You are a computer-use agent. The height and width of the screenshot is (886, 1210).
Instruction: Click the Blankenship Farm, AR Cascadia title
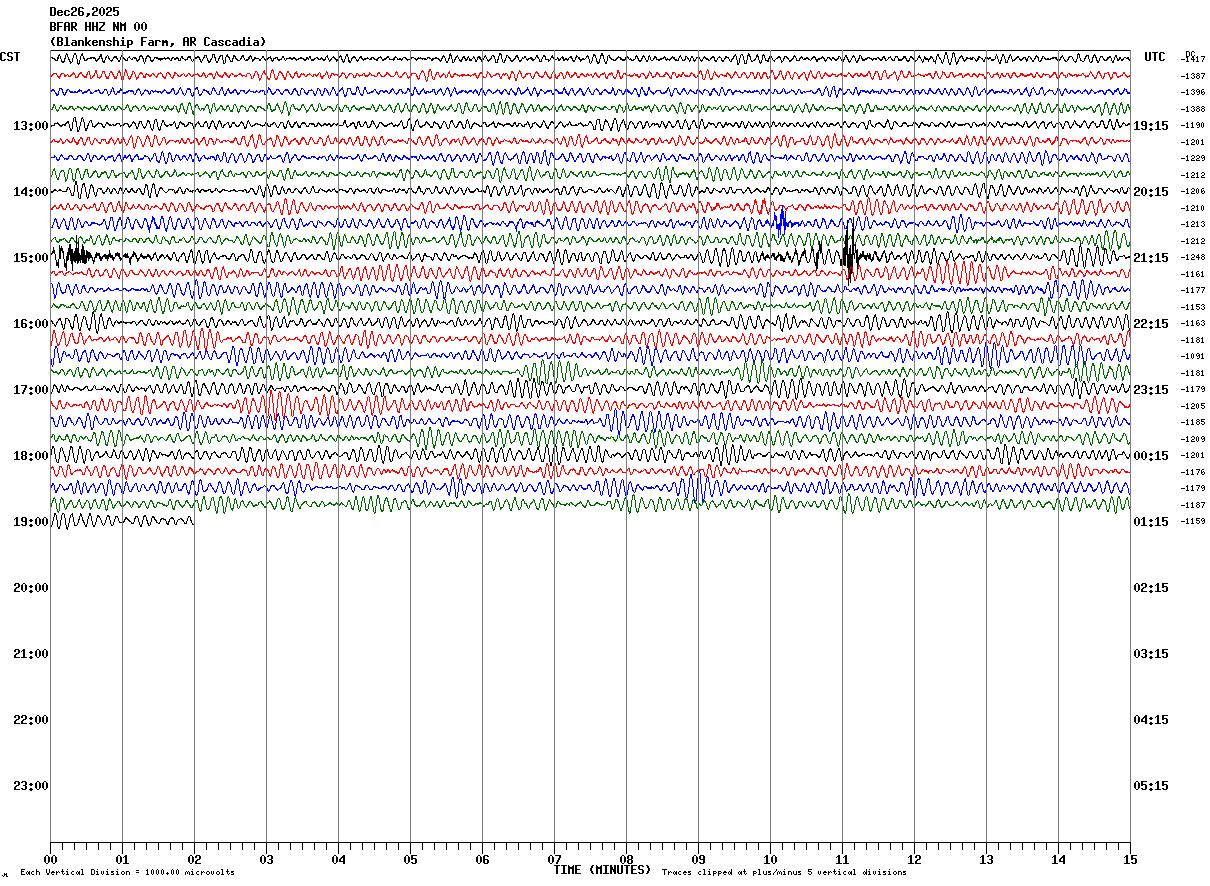[x=158, y=42]
